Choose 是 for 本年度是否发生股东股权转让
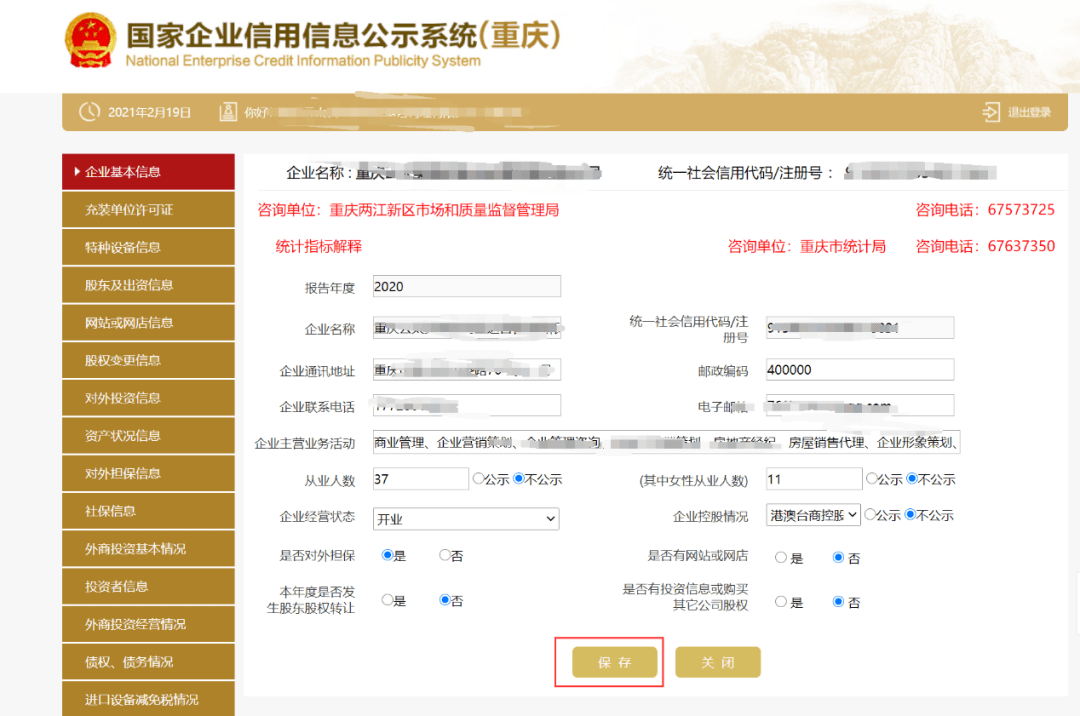Viewport: 1080px width, 716px height. tap(387, 600)
